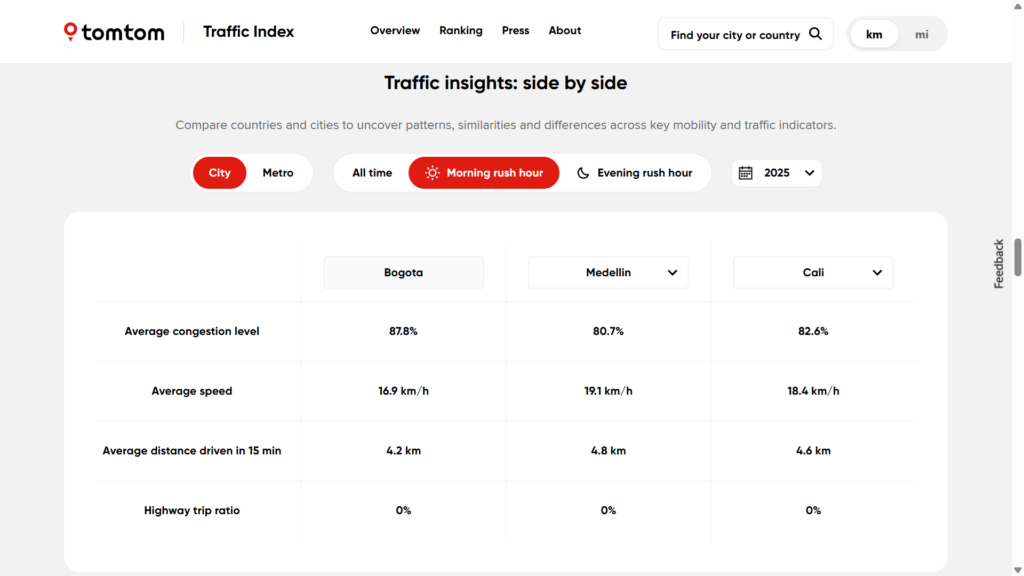Screen dimensions: 1024x576
Task: Click the search magnifier icon
Action: point(815,34)
